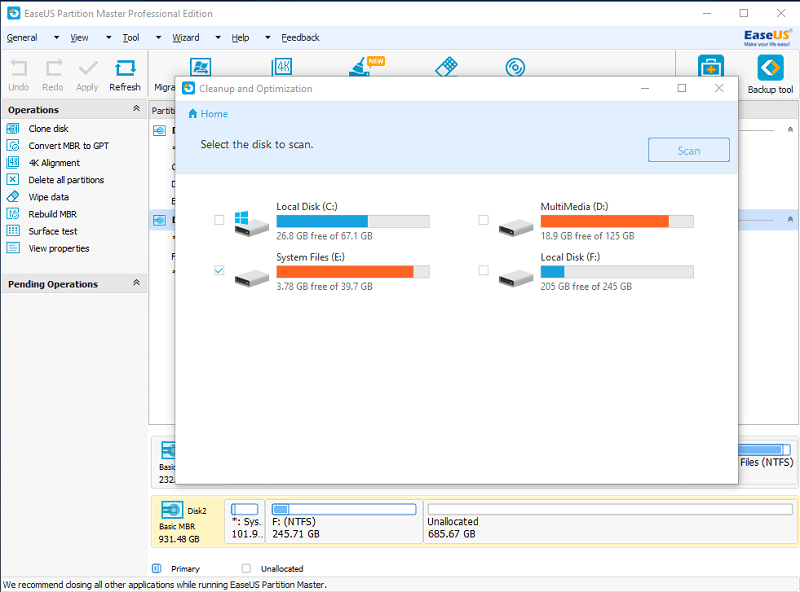Click the MultiMedia (D:) drive icon

[x=516, y=228]
